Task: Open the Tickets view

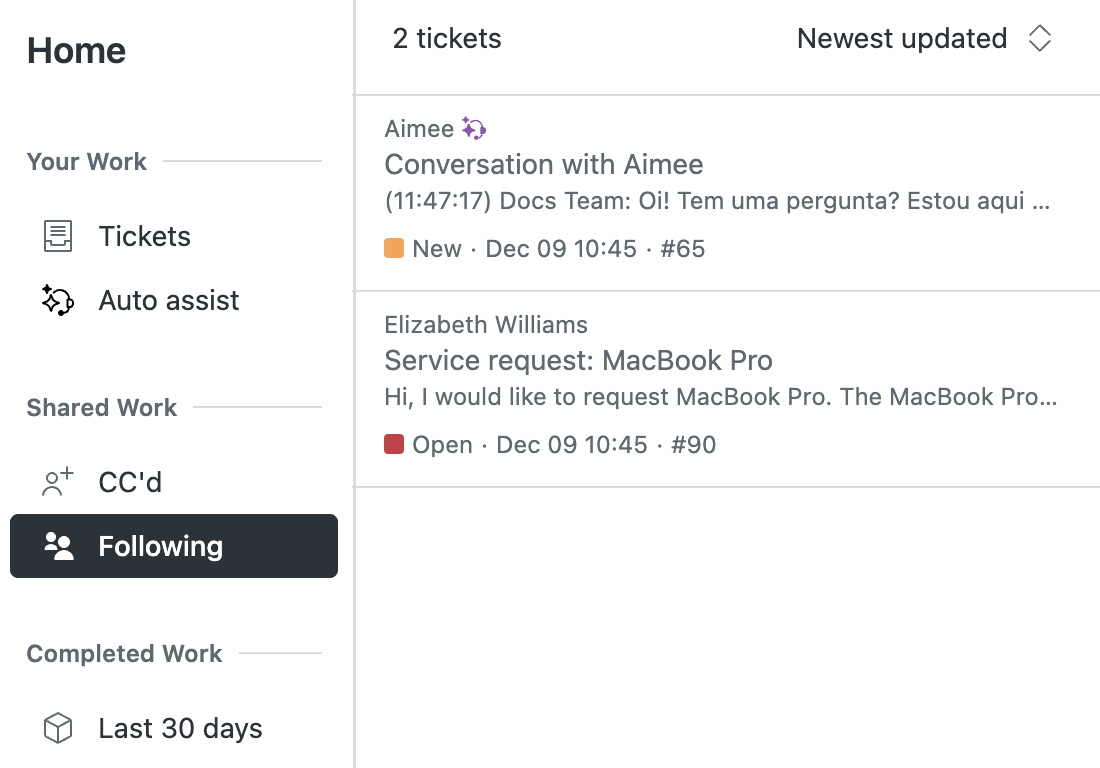Action: [x=144, y=237]
